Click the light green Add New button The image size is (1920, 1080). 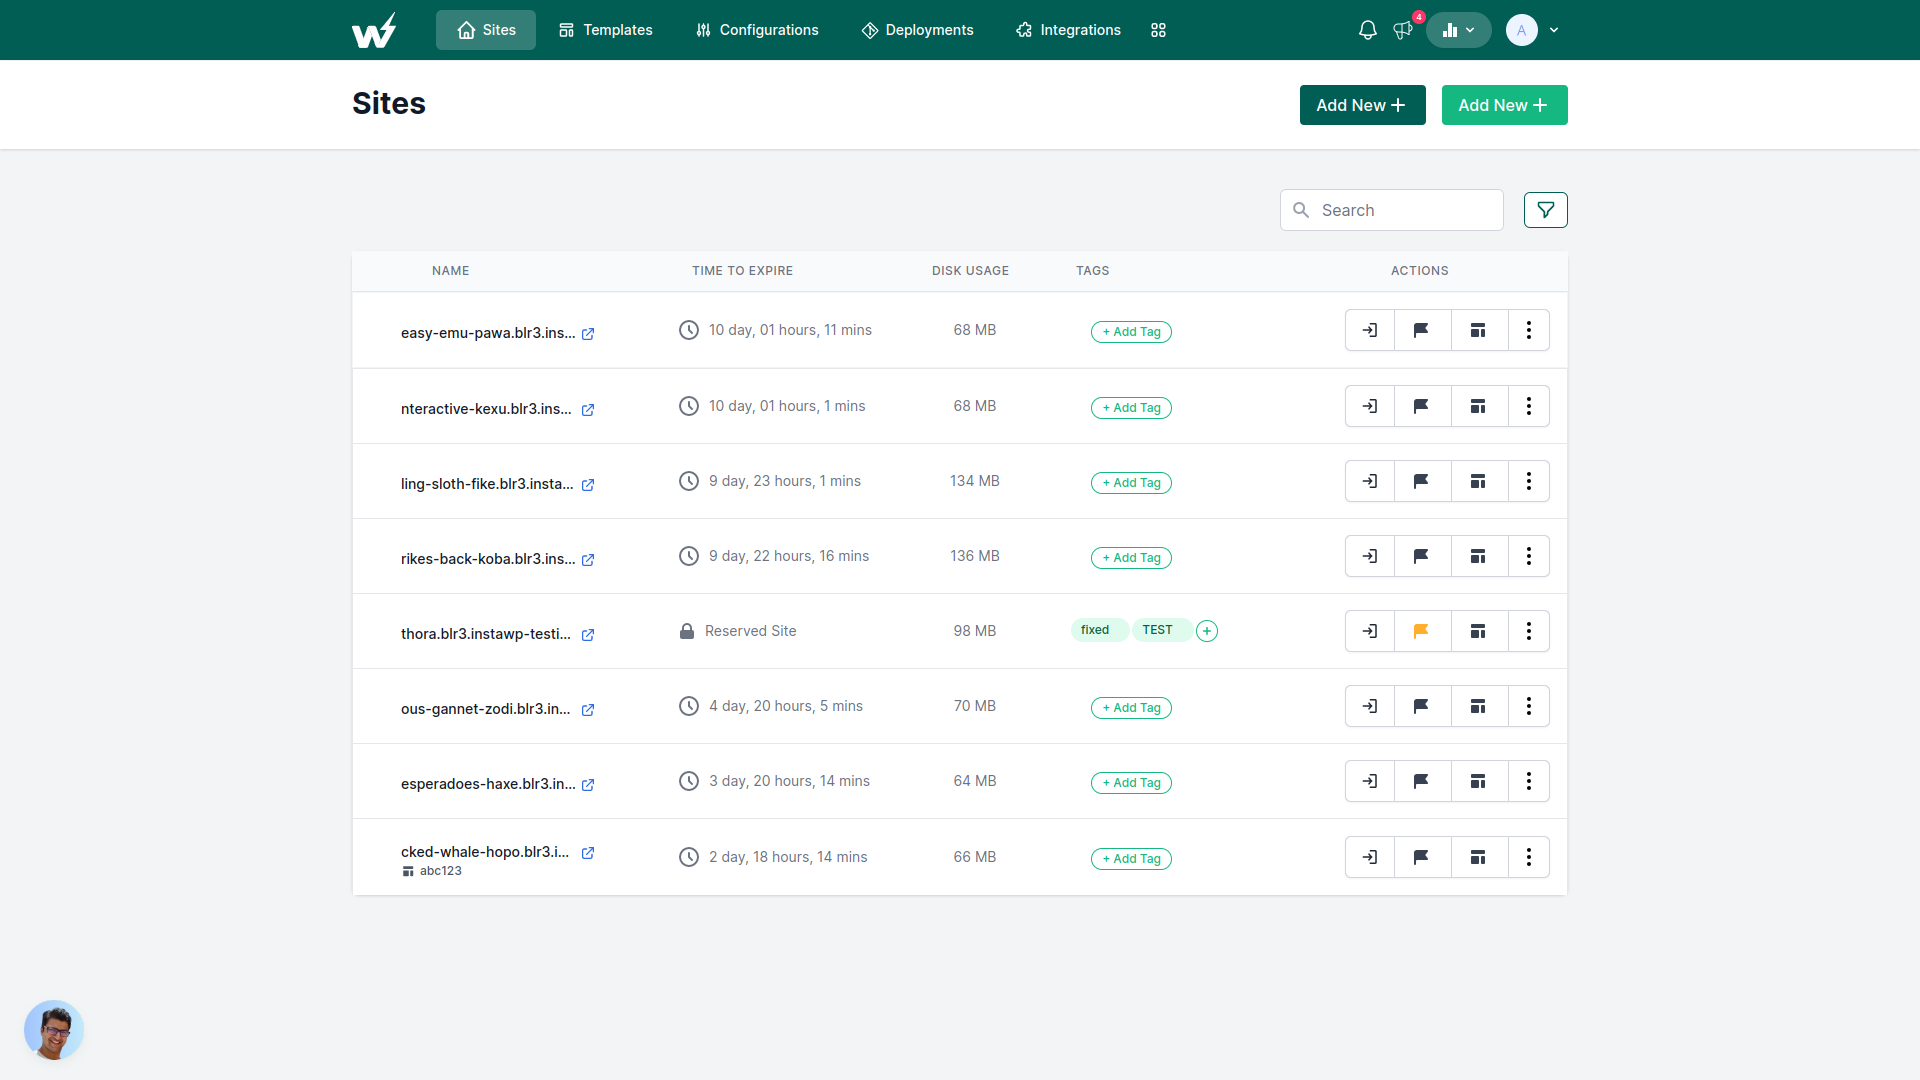tap(1505, 105)
